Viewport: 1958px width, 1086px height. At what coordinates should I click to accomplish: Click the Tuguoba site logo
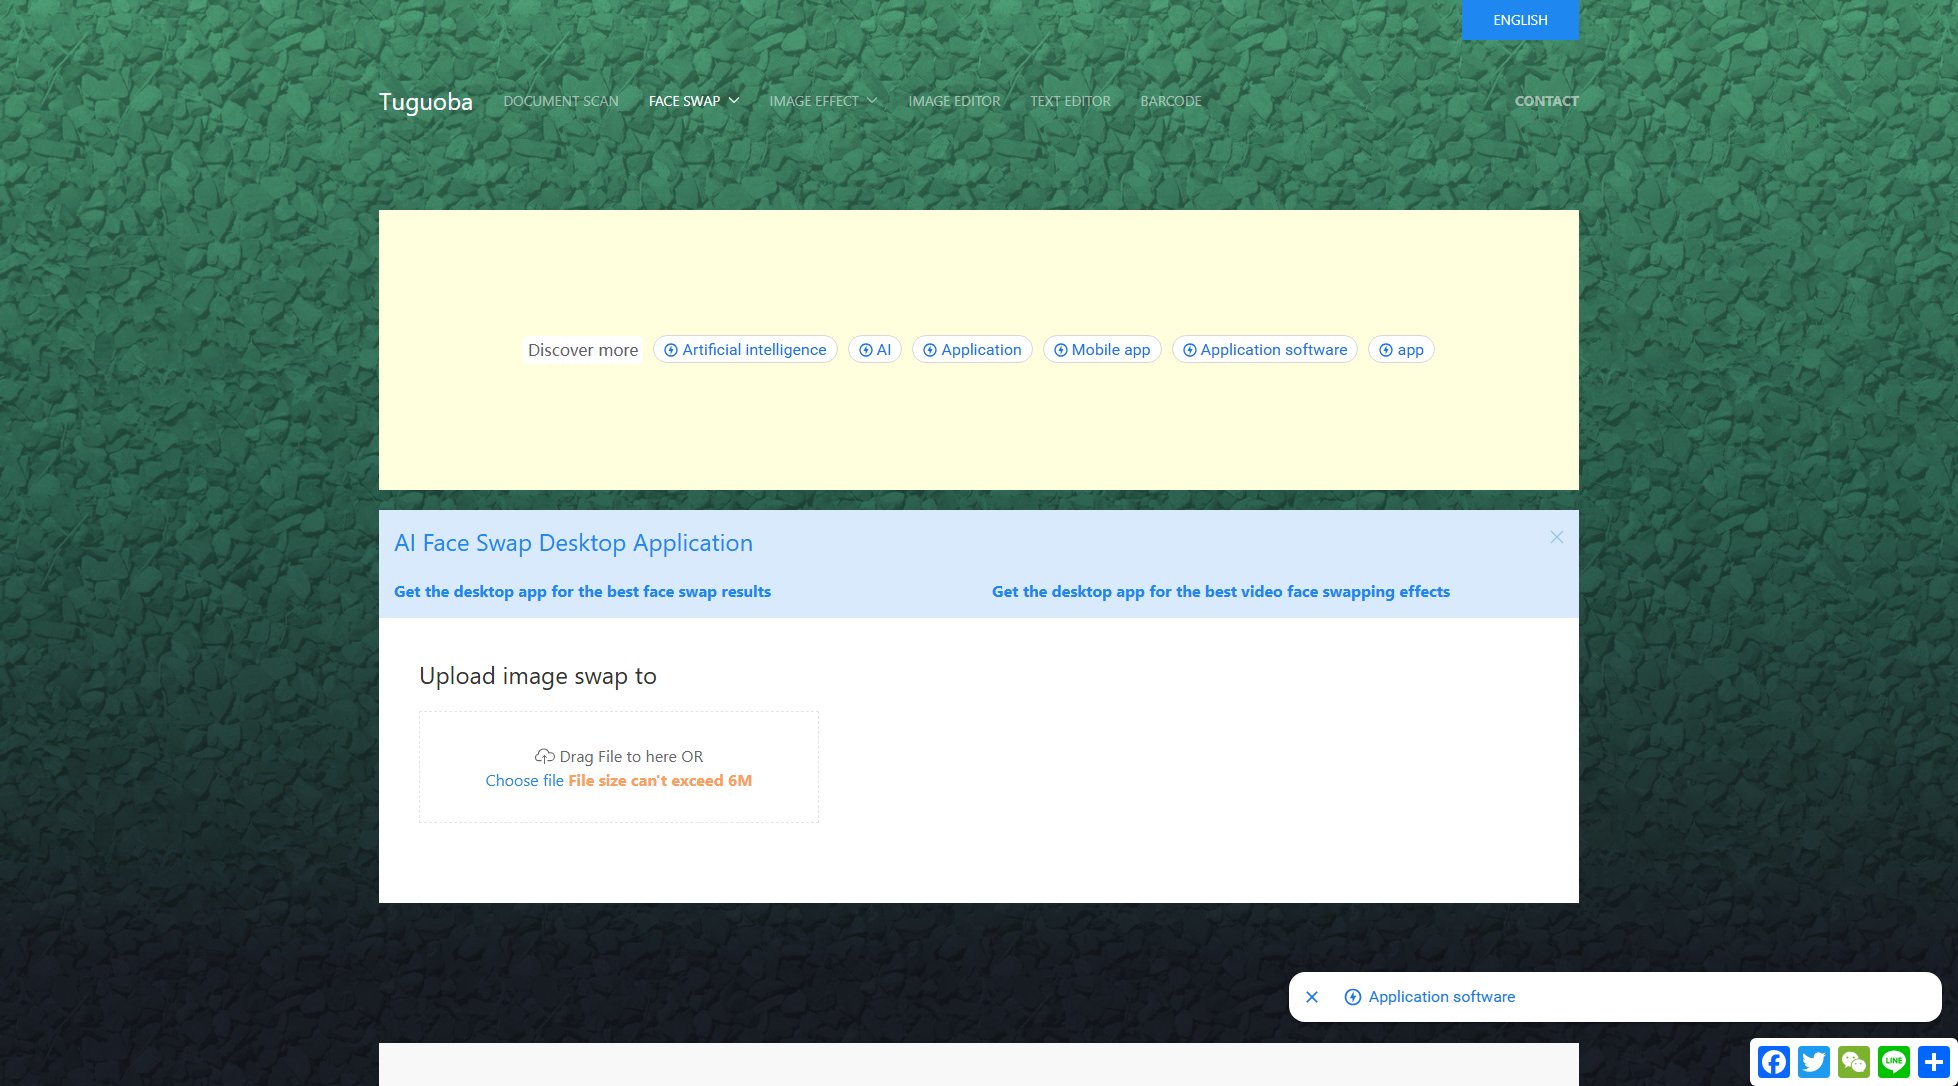click(425, 102)
